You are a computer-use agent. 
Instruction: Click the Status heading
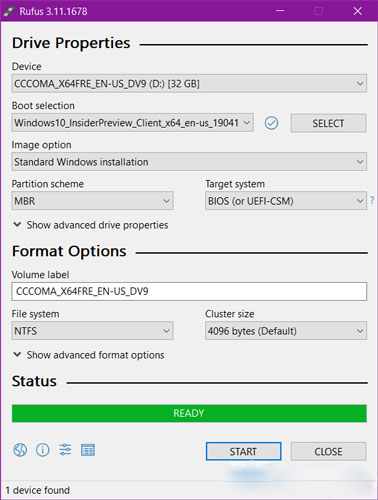tap(34, 381)
